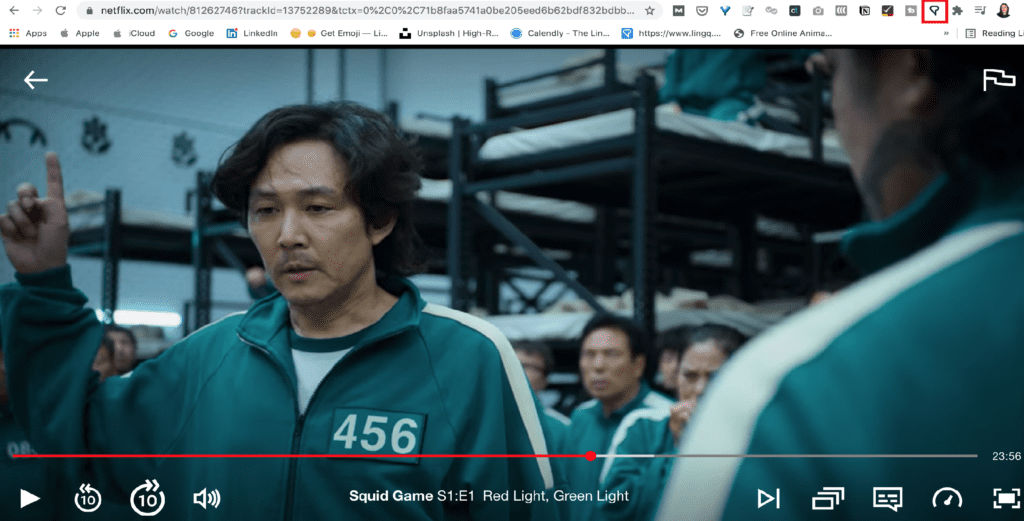1024x521 pixels.
Task: Open the episodes list
Action: point(827,499)
